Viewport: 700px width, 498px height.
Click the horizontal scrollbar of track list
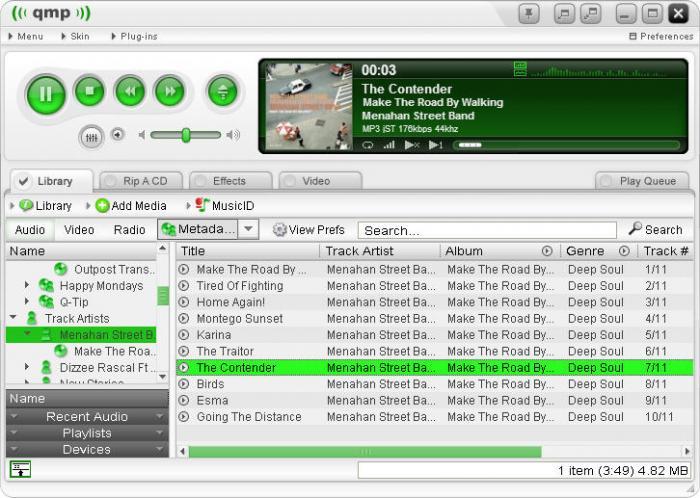pos(365,452)
